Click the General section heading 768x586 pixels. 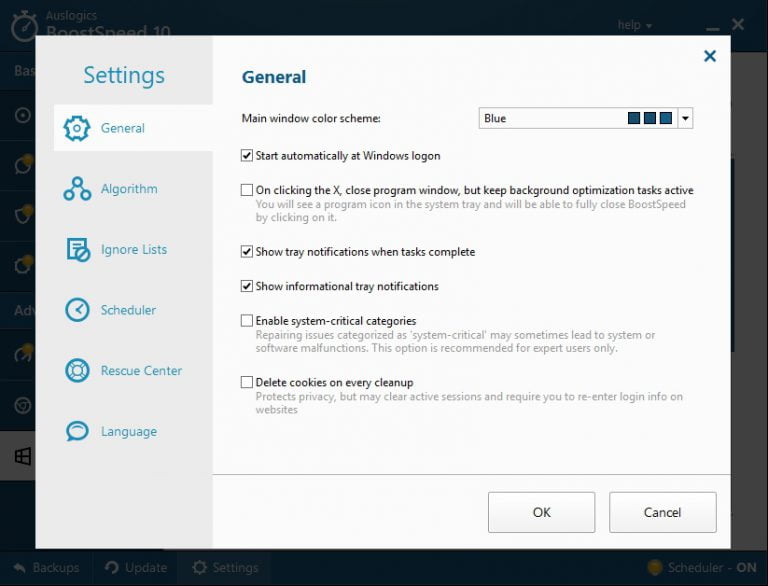click(274, 77)
